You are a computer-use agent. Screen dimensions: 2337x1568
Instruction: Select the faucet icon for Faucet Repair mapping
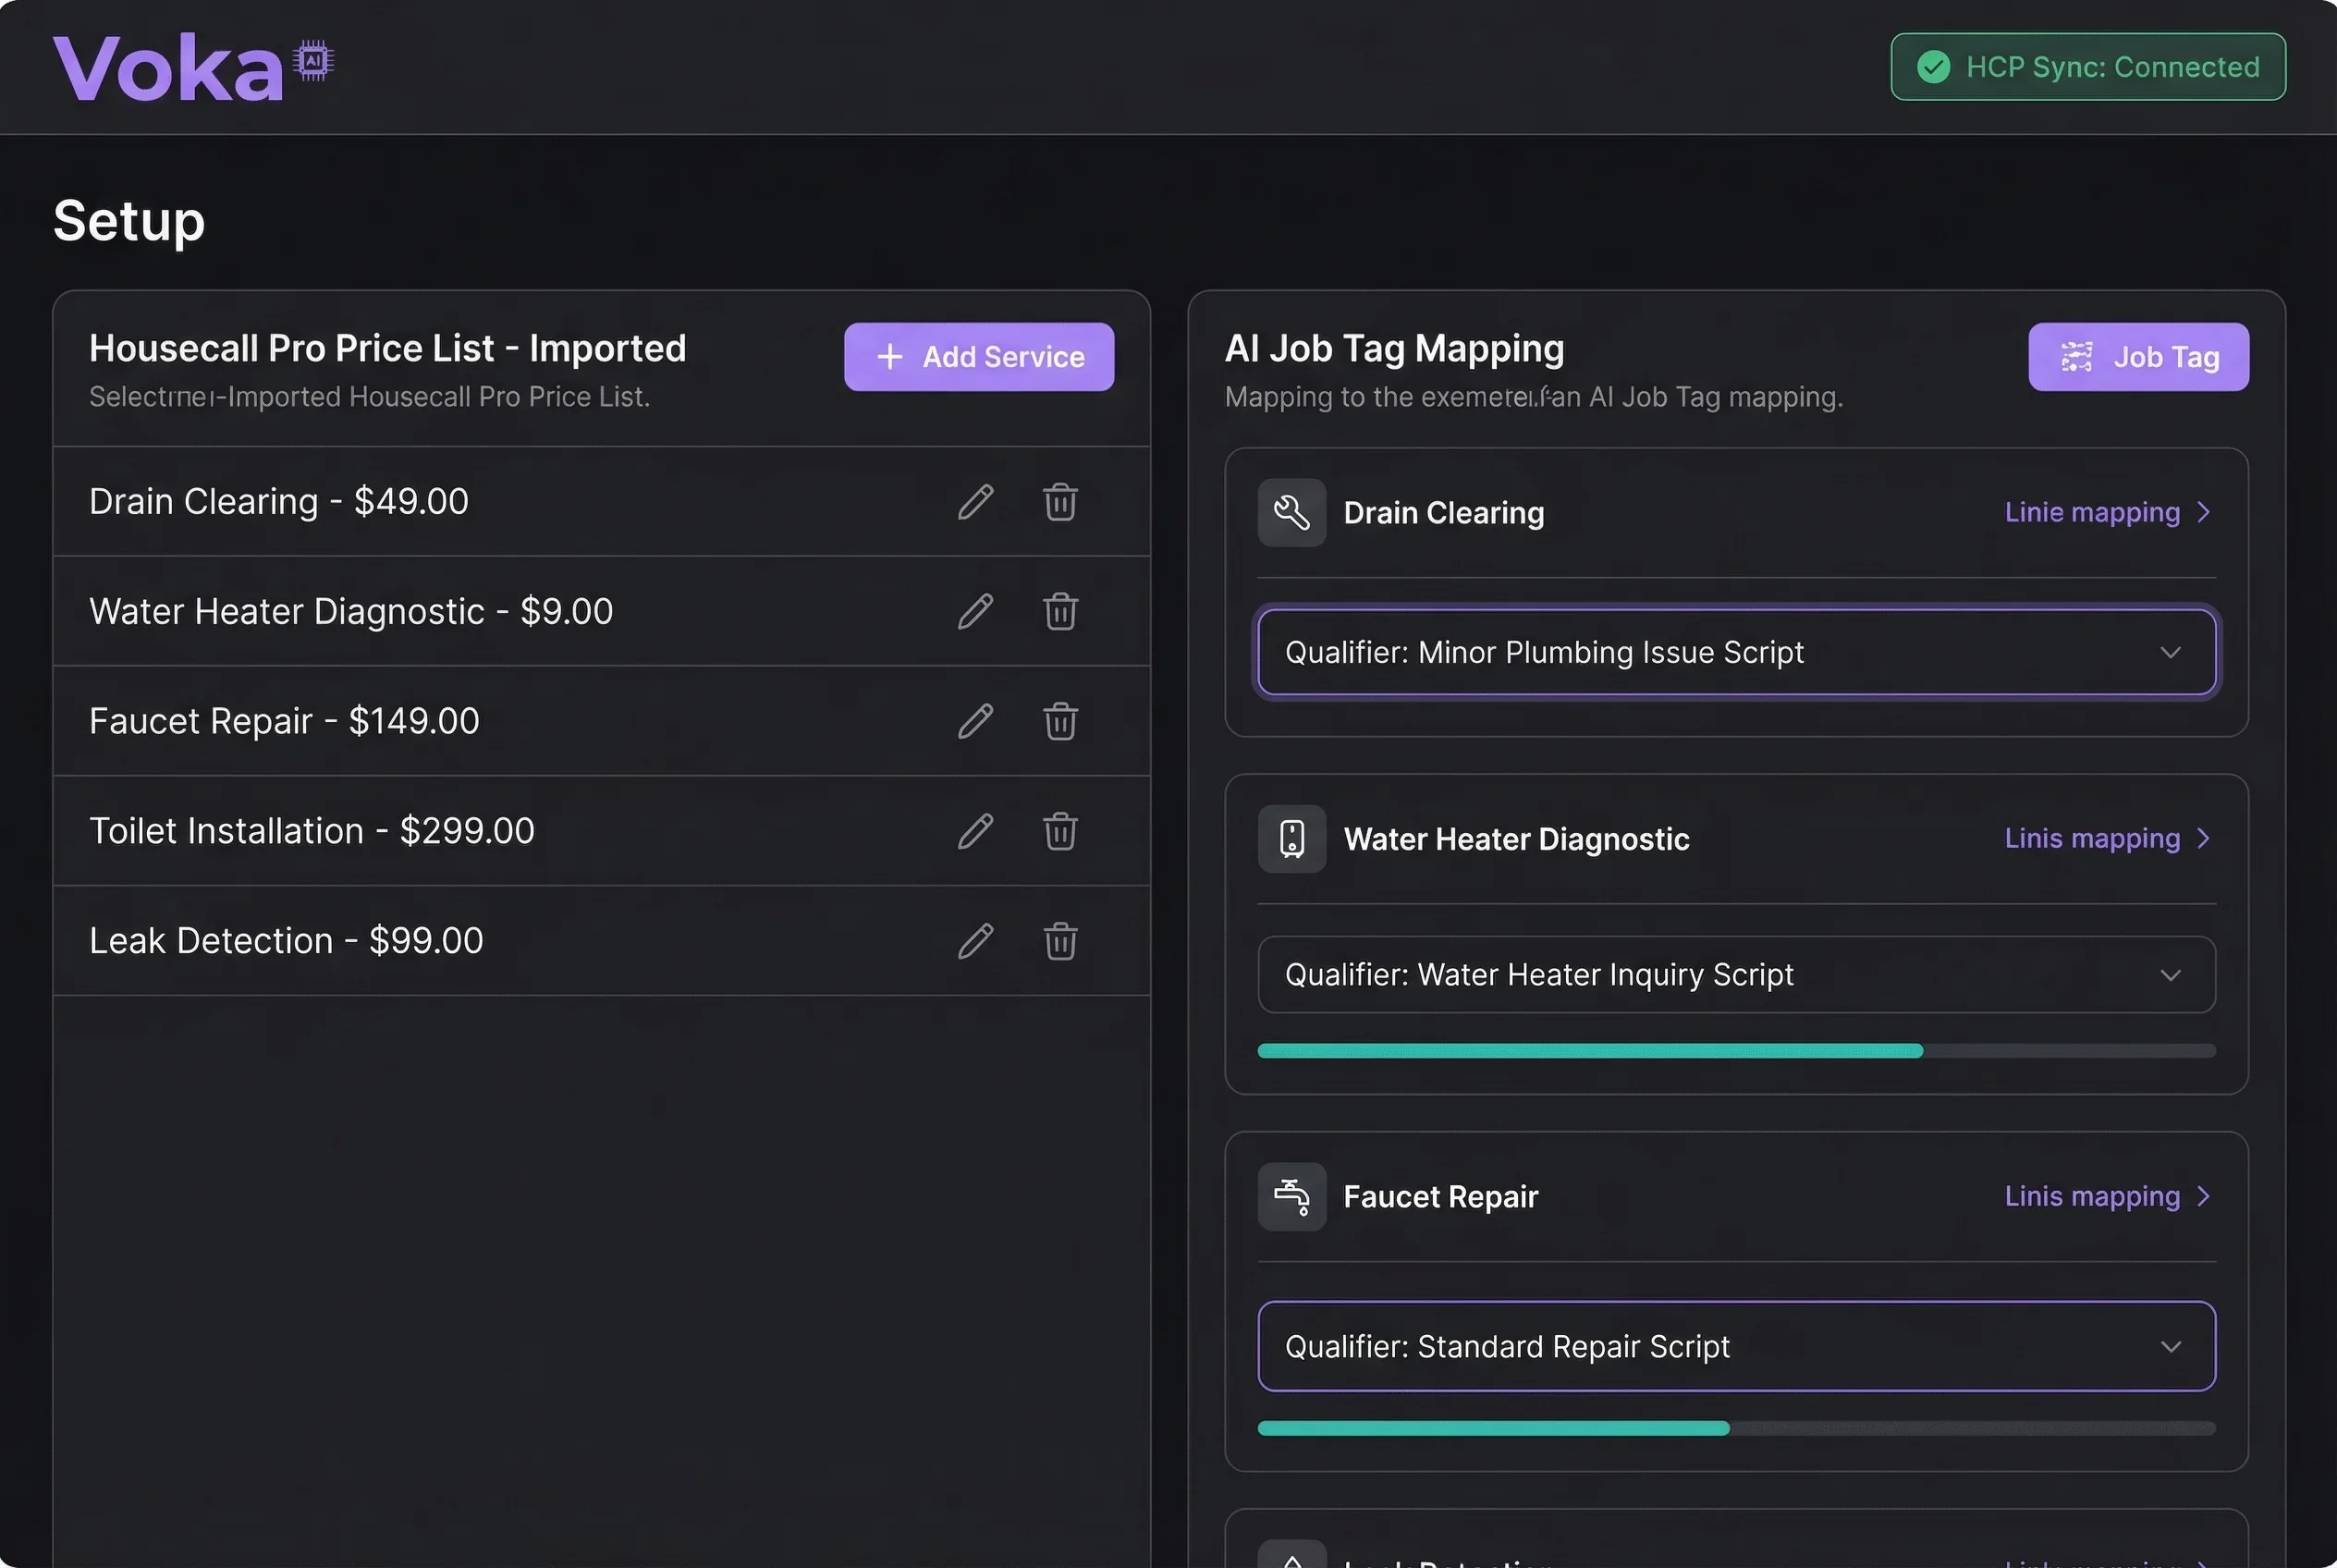coord(1291,1196)
